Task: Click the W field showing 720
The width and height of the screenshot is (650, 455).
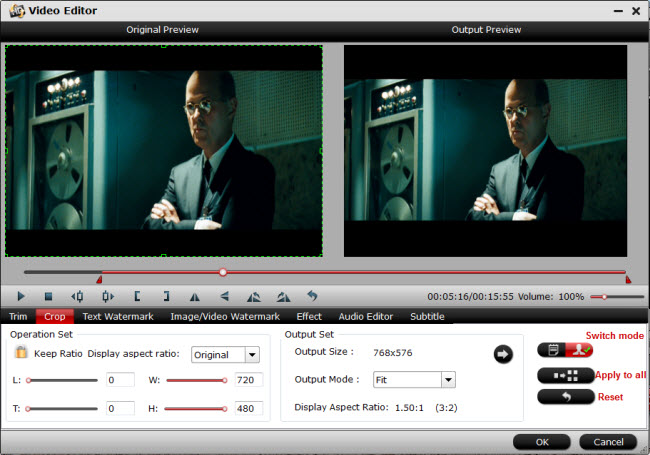Action: pyautogui.click(x=249, y=380)
